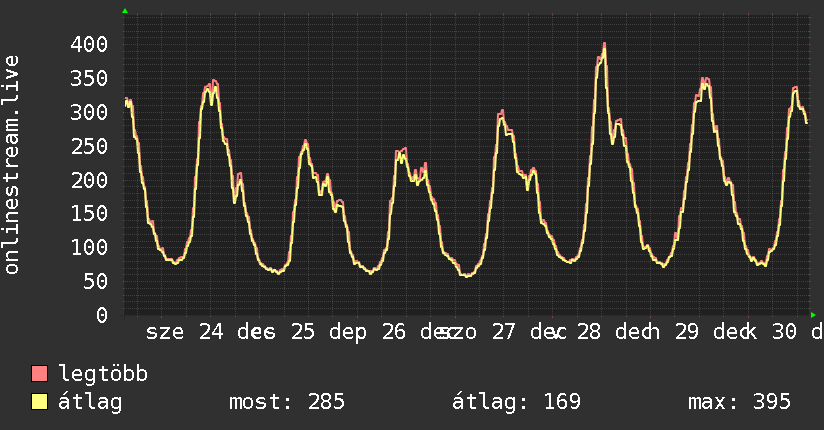Viewport: 824px width, 430px height.
Task: Click the 250 y-axis label
Action: click(x=89, y=146)
